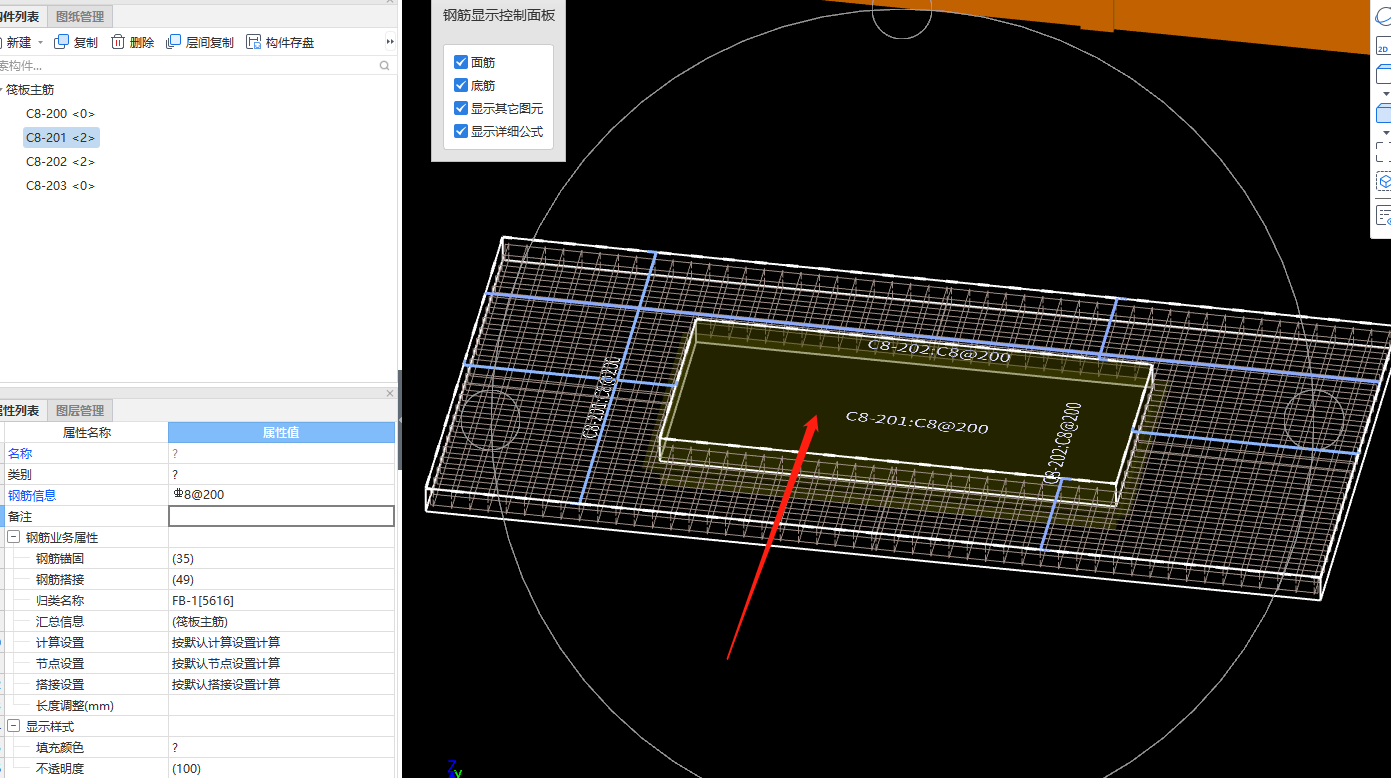
Task: Click the 构件存盘 save component icon
Action: click(x=254, y=42)
